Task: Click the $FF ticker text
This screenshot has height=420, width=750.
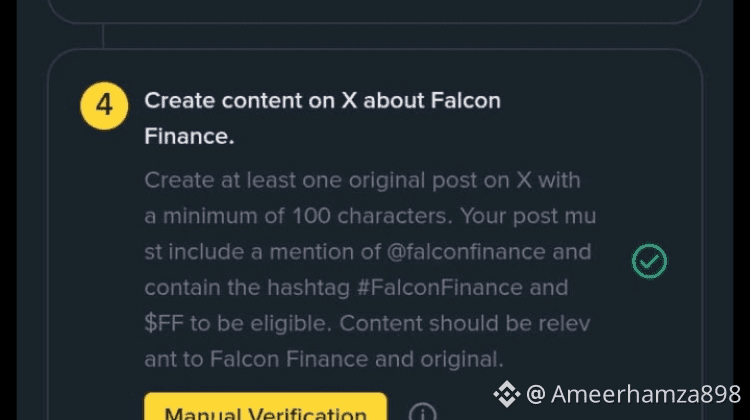Action: (166, 323)
